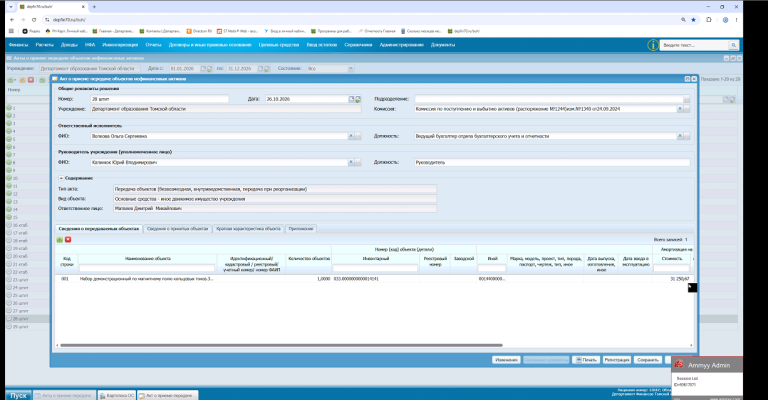Screen dimensions: 768x400
Task: Open the 'Целевые средства' menu
Action: pos(279,45)
